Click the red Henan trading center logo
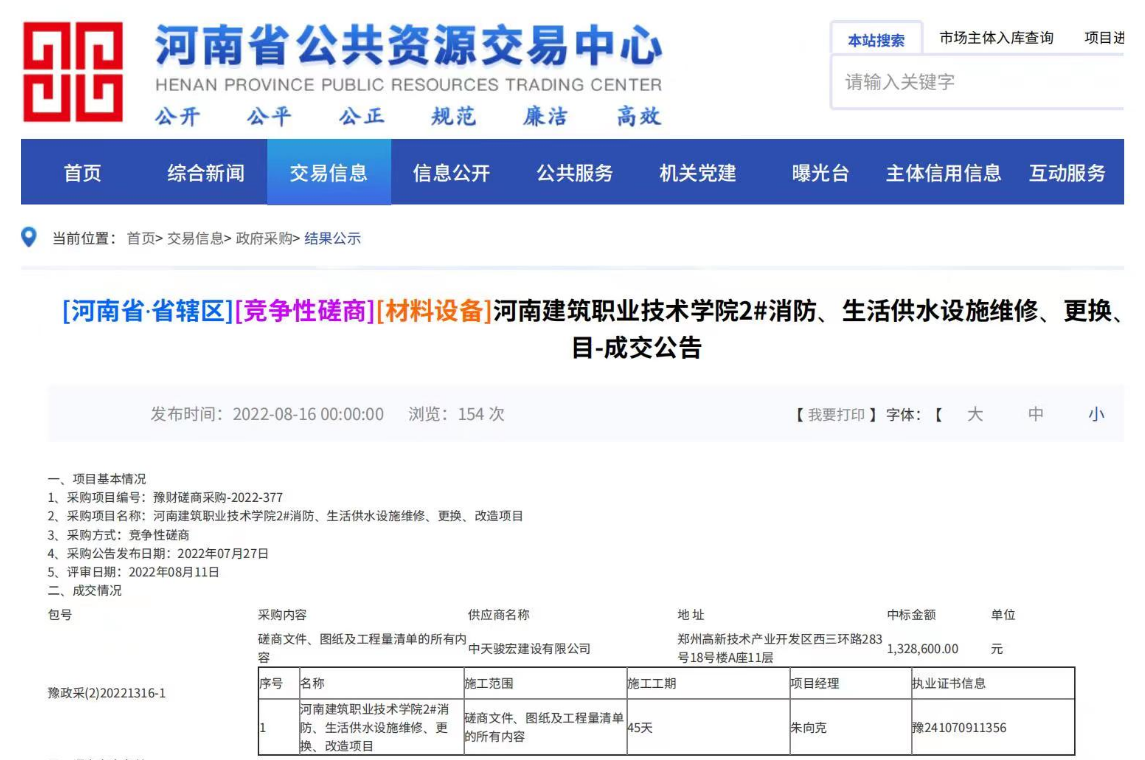The image size is (1145, 760). pos(73,72)
